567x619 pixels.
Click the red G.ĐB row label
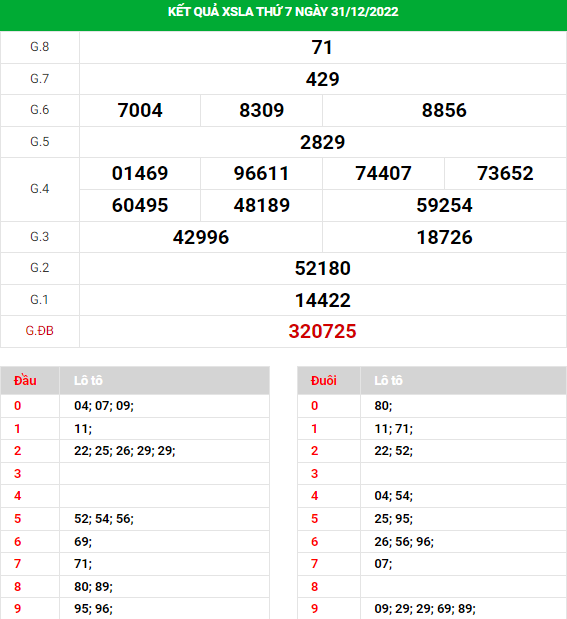click(x=39, y=331)
